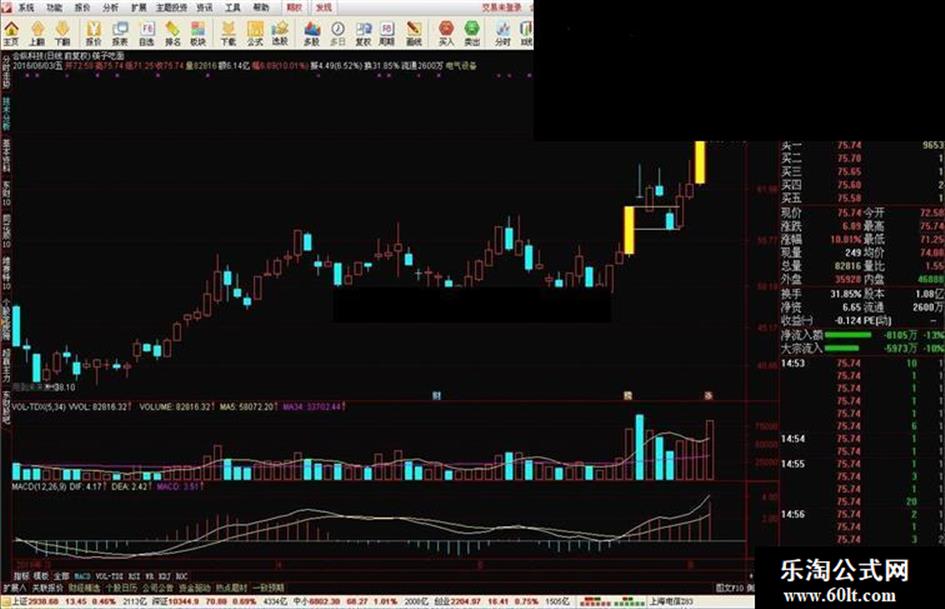945x609 pixels.
Task: Click the 下载 download icon
Action: click(x=228, y=33)
